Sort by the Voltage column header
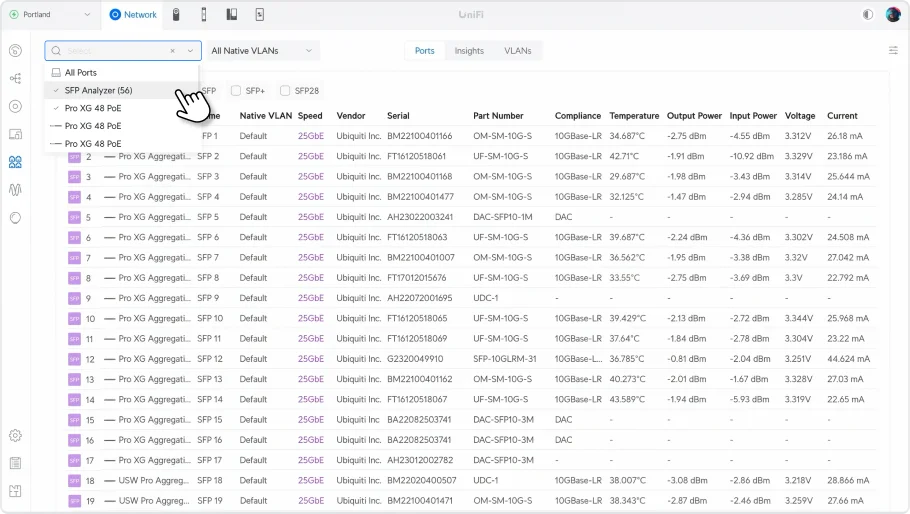 (x=800, y=115)
